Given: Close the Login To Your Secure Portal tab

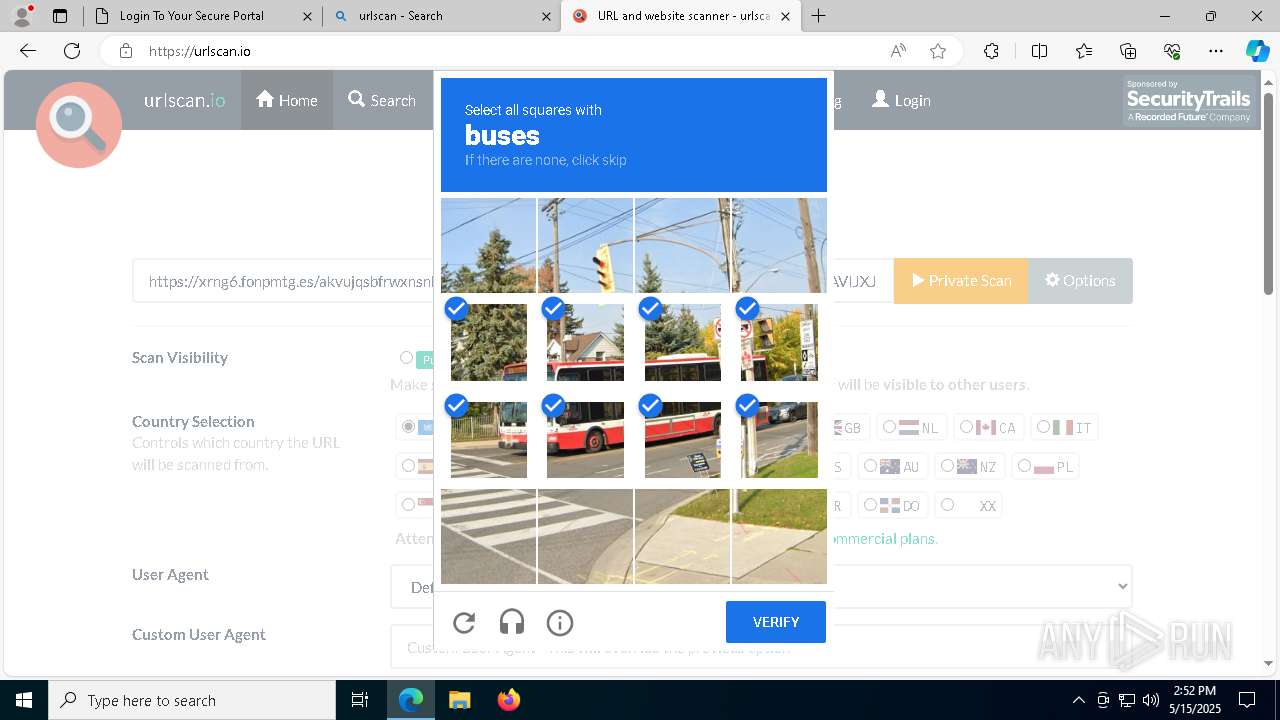Looking at the screenshot, I should click(x=307, y=16).
